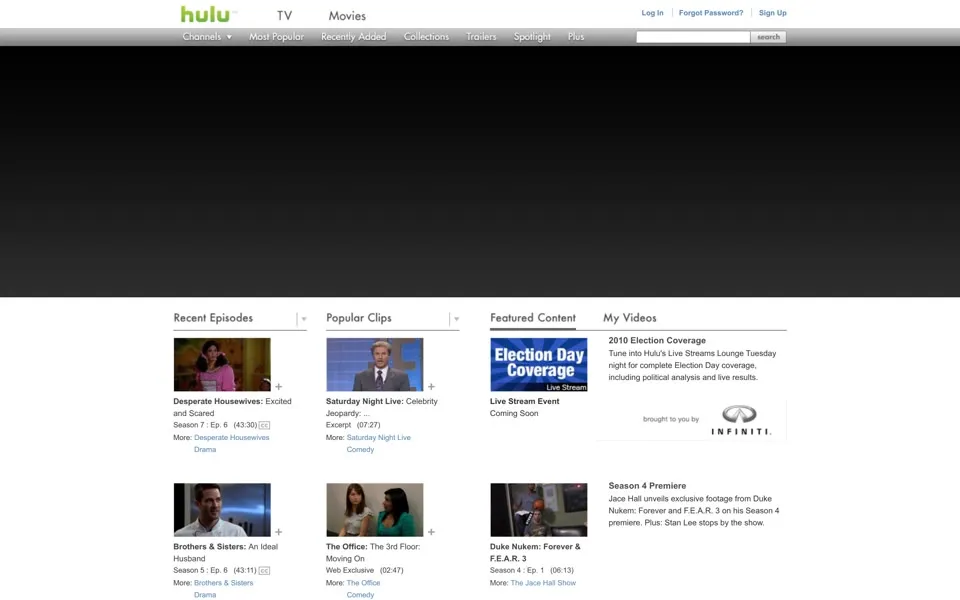Open Saturday Night Live clip thumbnail

tap(375, 365)
